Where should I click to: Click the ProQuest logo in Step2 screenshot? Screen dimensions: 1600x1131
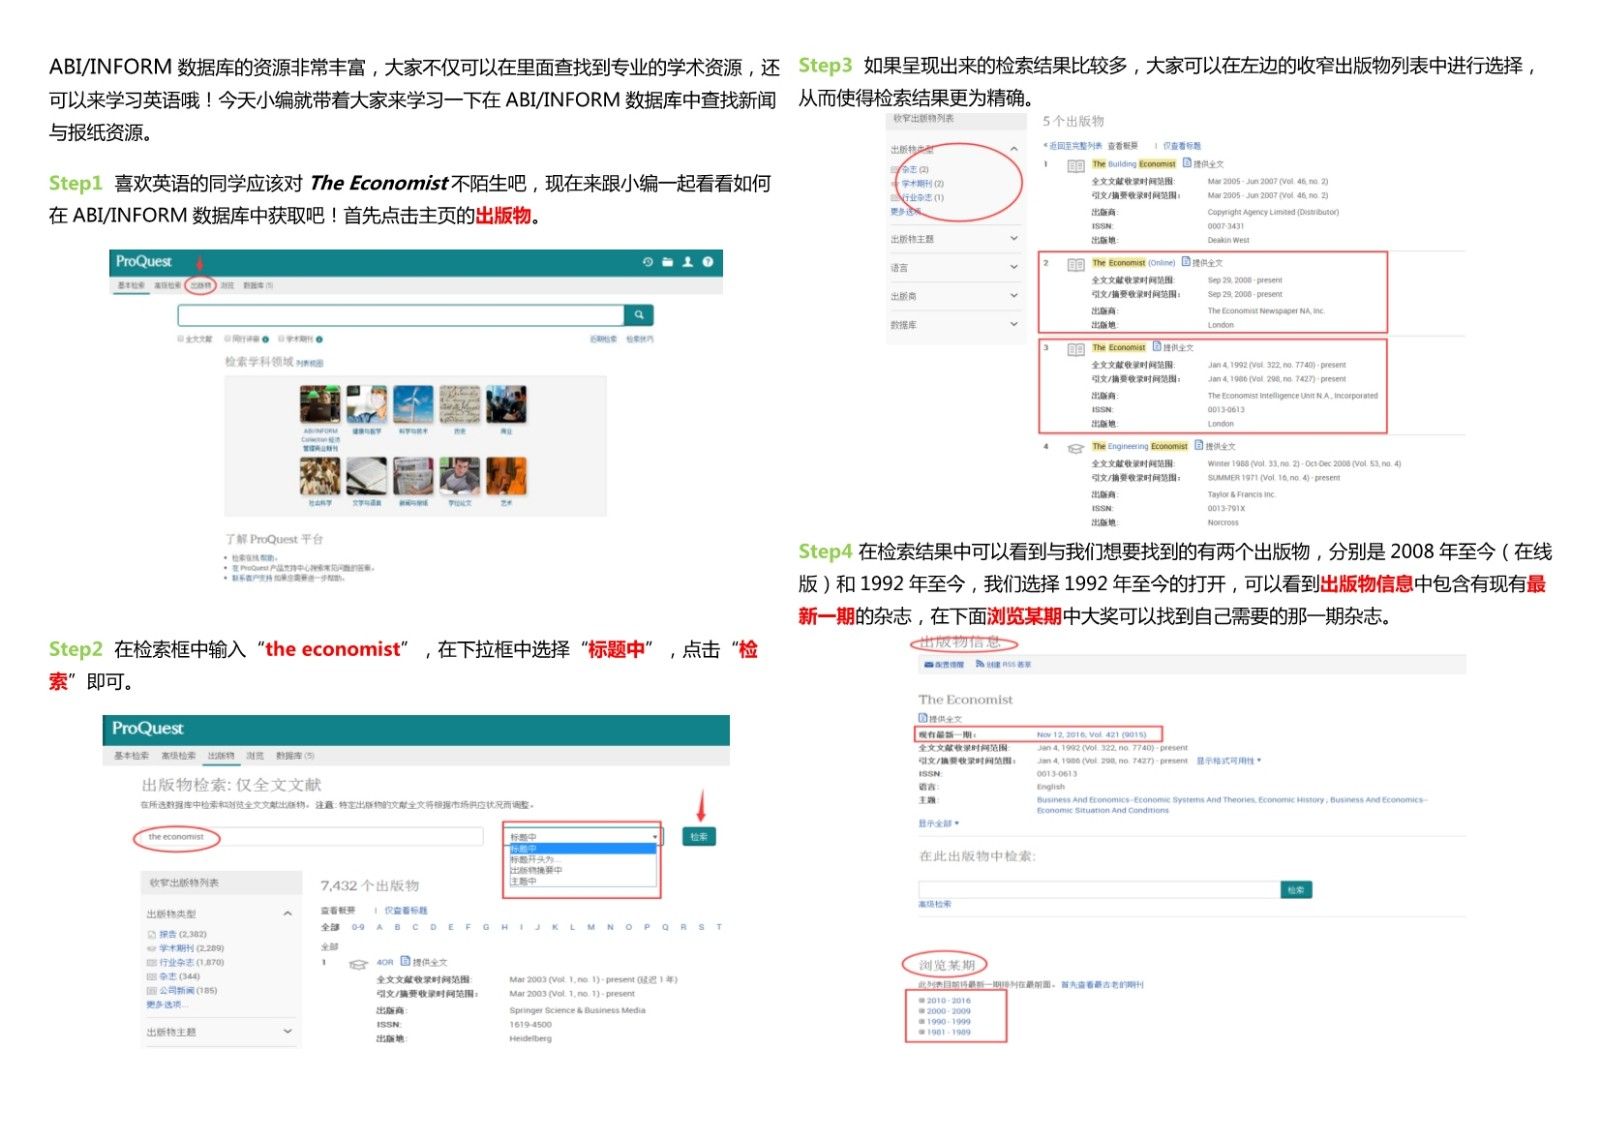point(148,728)
